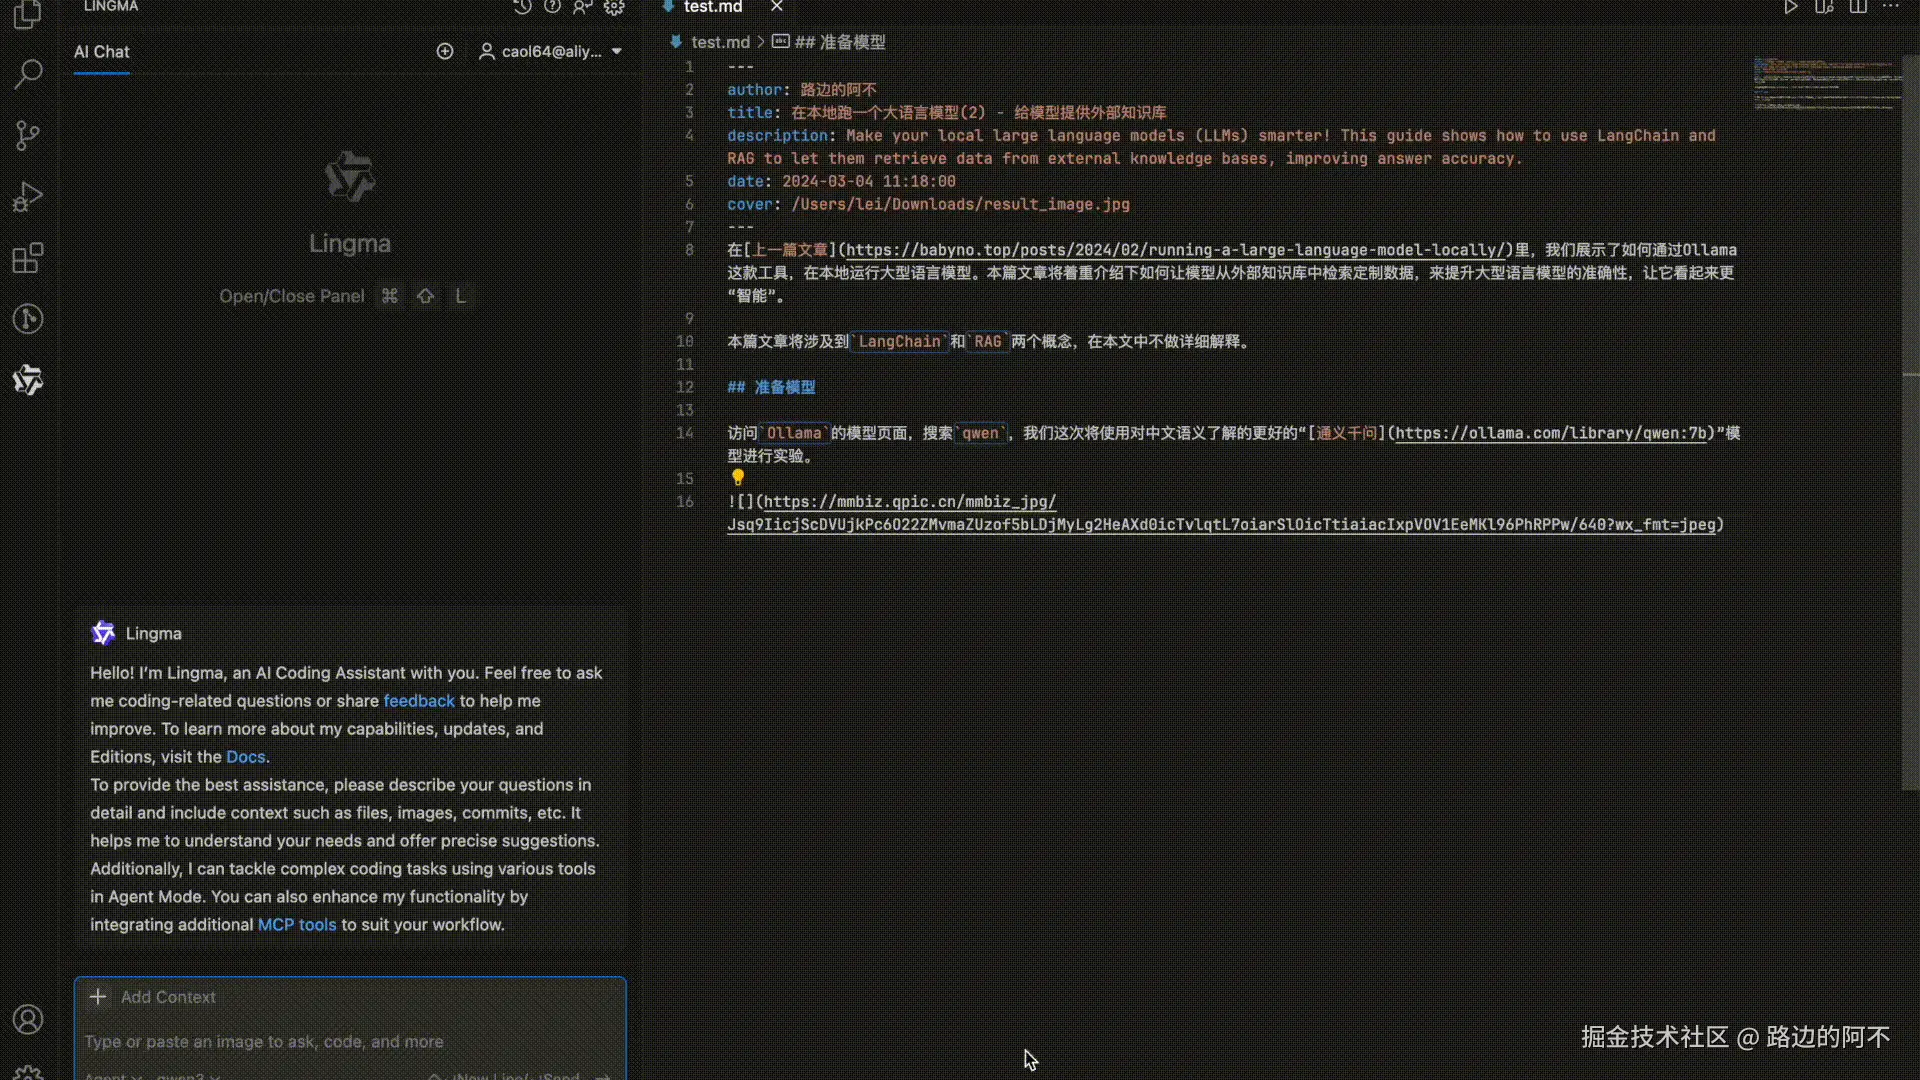The width and height of the screenshot is (1920, 1080).
Task: Click line number 16 in the gutter
Action: click(685, 502)
